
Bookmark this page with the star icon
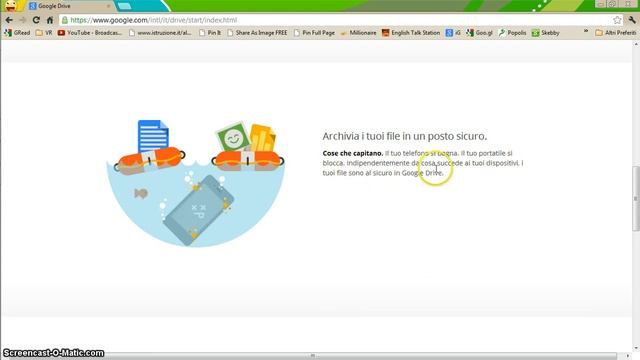[x=617, y=20]
